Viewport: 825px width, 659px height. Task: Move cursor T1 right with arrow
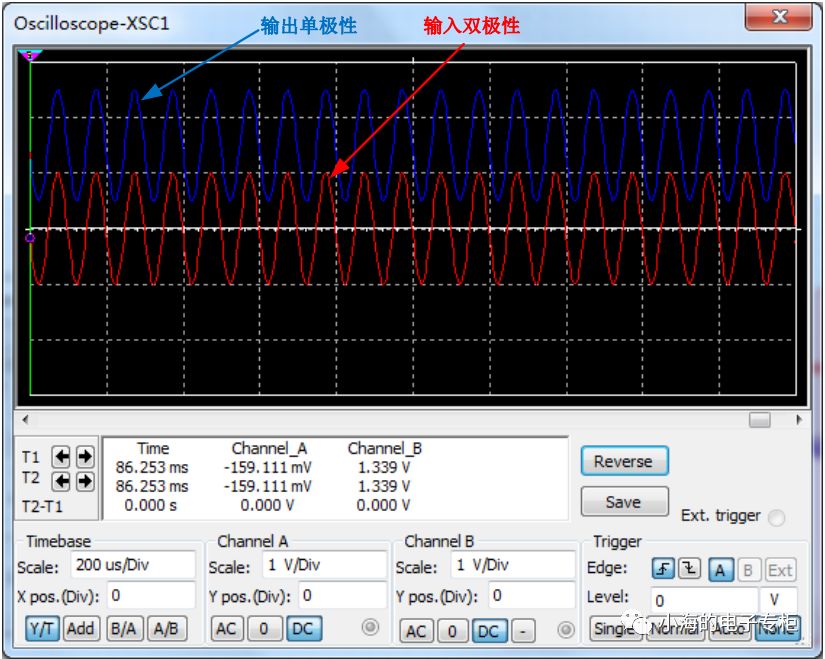pyautogui.click(x=84, y=457)
